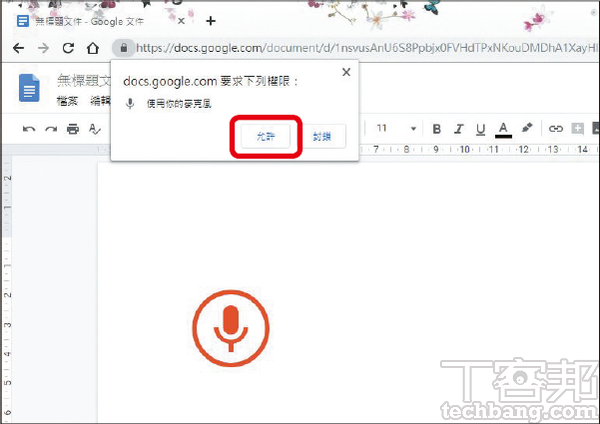Close the Google 文件 browser tab

pos(181,21)
